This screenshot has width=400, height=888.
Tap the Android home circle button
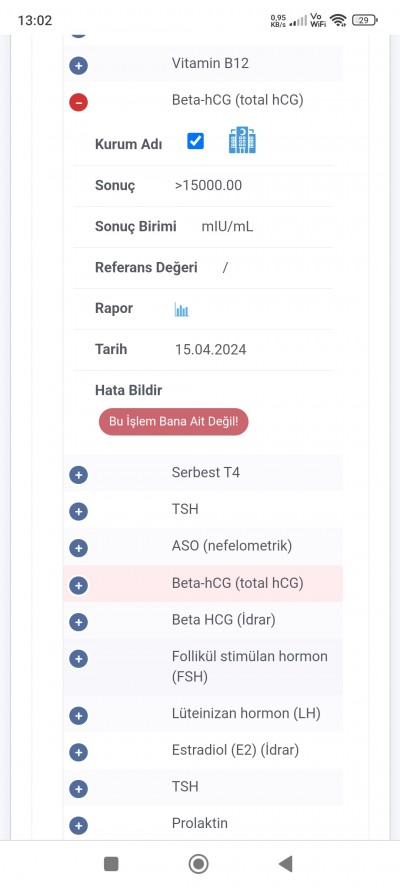pyautogui.click(x=198, y=864)
